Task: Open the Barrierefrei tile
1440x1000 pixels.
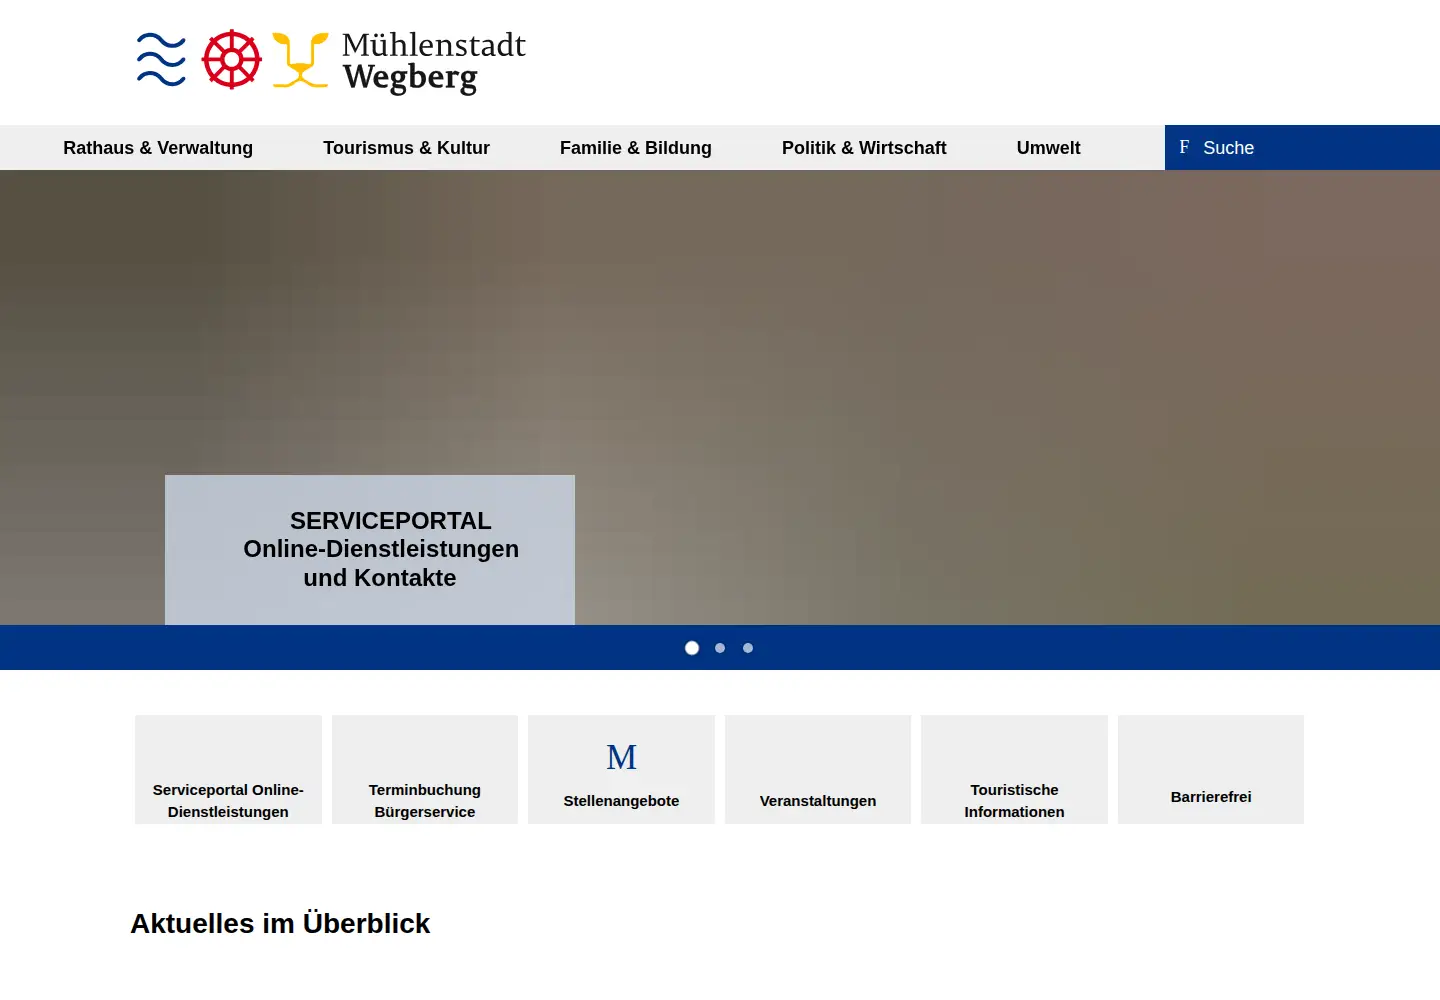Action: click(x=1211, y=770)
